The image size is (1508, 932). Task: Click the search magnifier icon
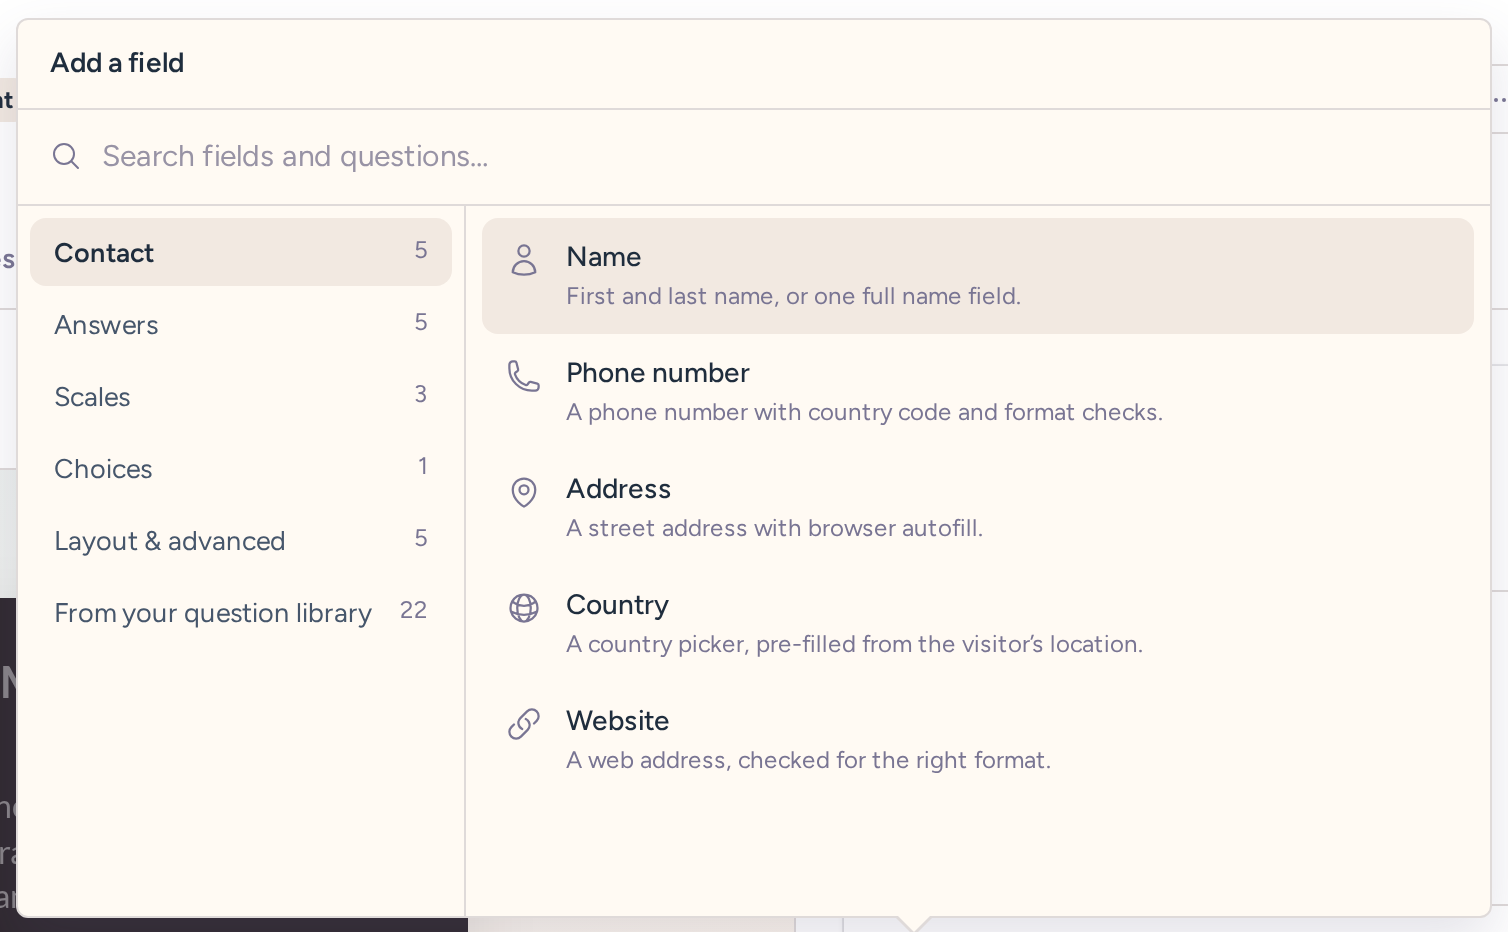[x=66, y=156]
